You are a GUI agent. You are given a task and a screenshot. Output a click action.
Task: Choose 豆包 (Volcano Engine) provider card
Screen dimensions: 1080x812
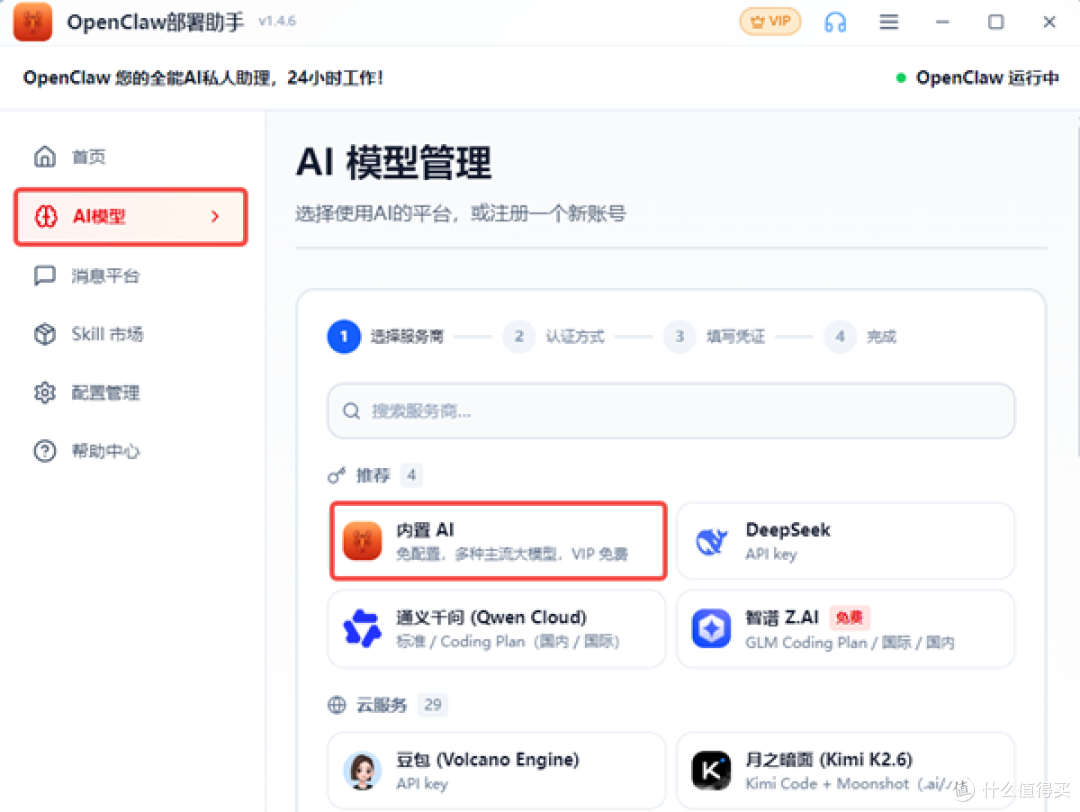pos(497,771)
